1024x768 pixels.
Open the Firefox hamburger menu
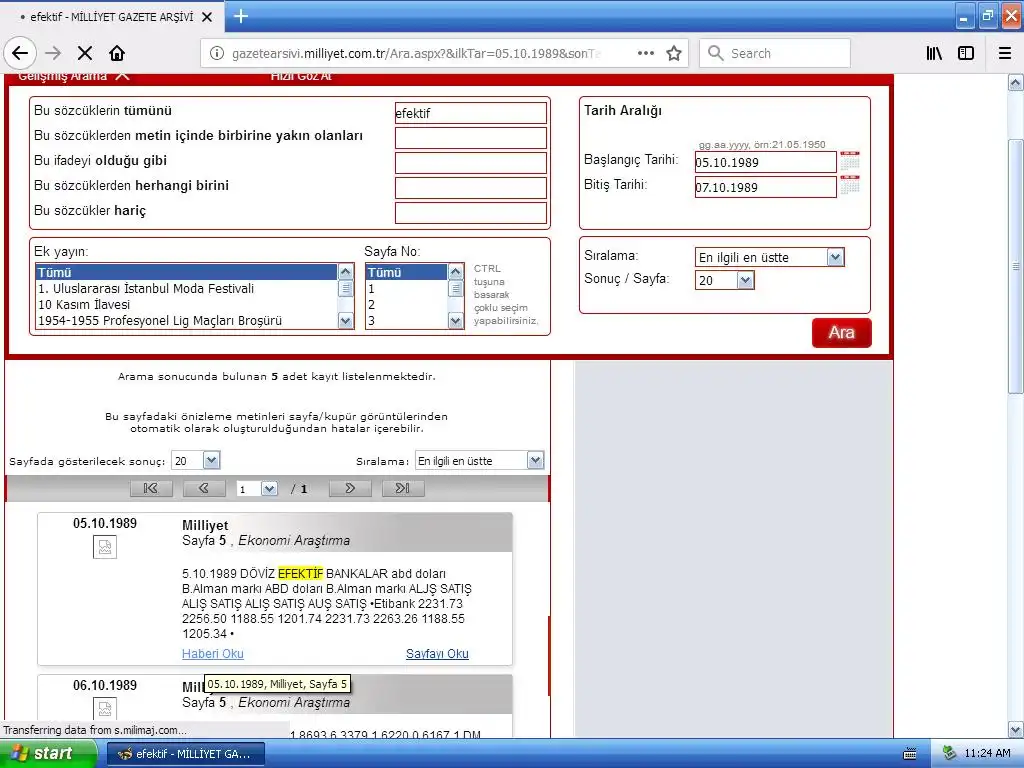tap(1005, 54)
